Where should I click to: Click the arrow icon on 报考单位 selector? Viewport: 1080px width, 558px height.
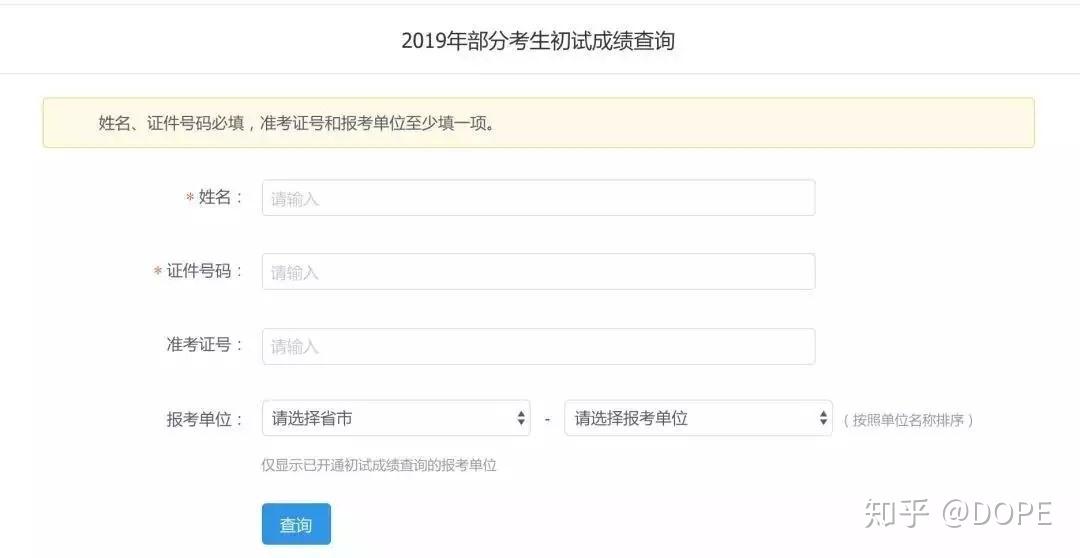pos(823,418)
